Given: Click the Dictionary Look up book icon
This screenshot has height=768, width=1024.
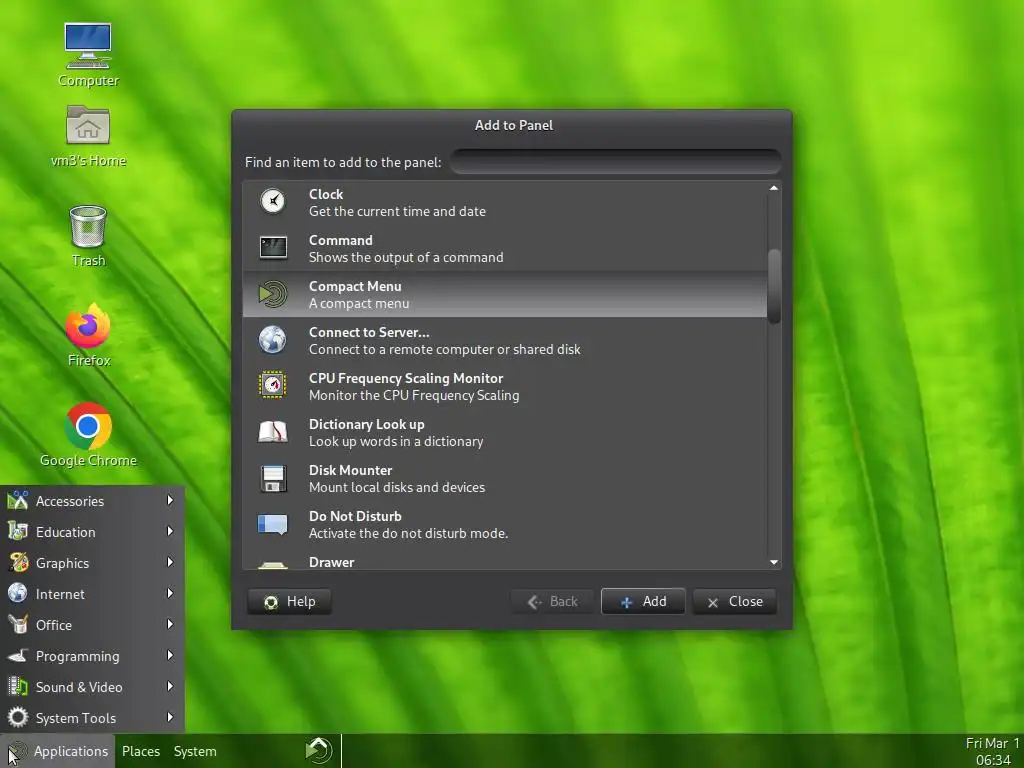Looking at the screenshot, I should click(272, 432).
